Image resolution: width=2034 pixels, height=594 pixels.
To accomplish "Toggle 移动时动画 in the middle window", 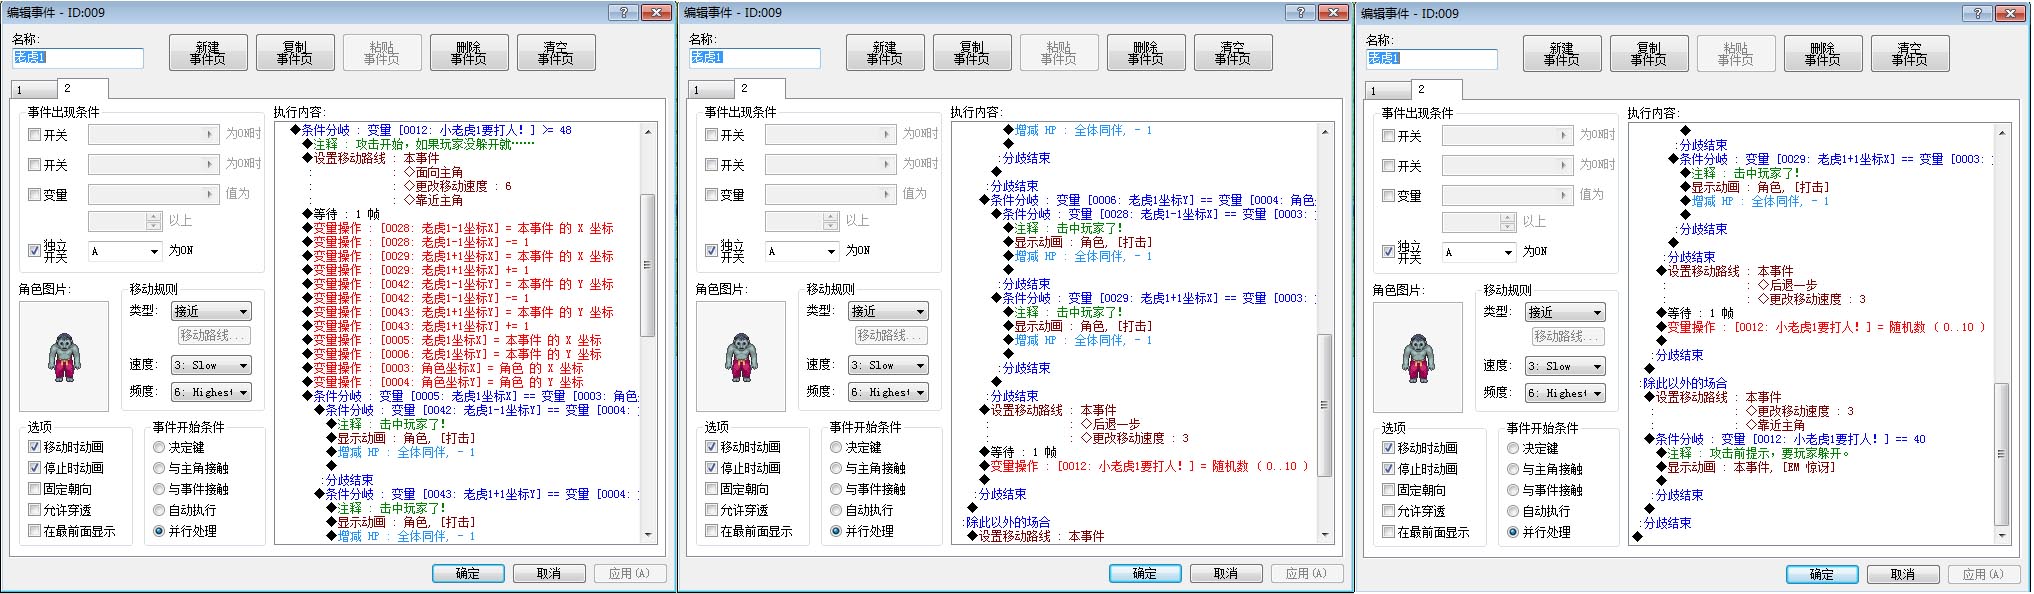I will (712, 447).
